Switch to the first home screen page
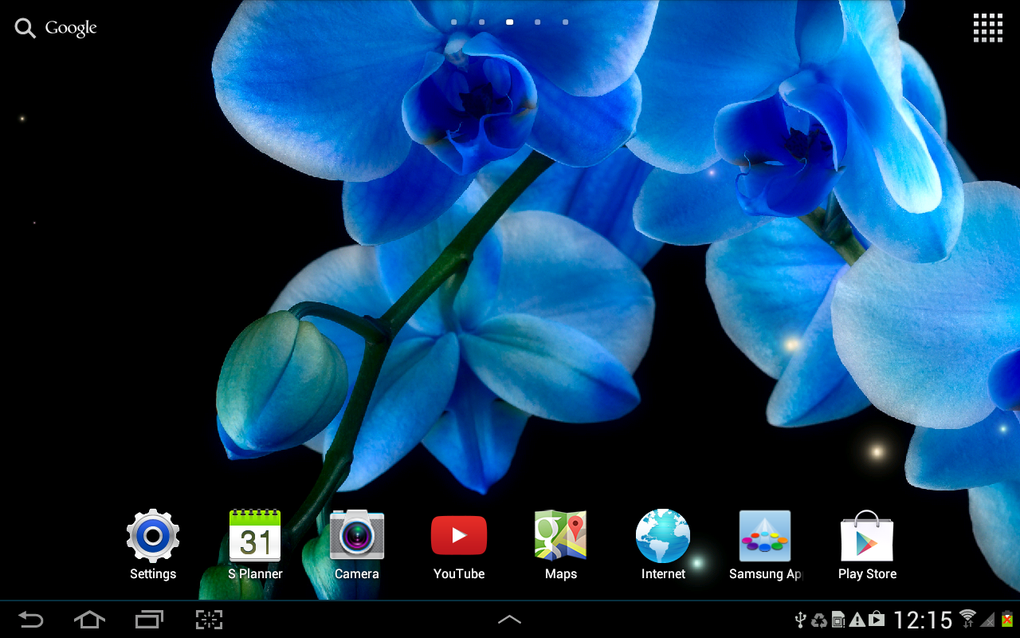This screenshot has height=638, width=1020. pyautogui.click(x=453, y=21)
